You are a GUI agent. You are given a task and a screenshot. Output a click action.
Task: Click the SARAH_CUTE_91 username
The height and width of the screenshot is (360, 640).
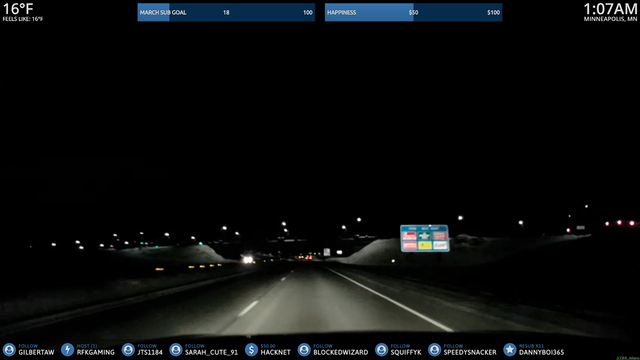click(x=211, y=352)
